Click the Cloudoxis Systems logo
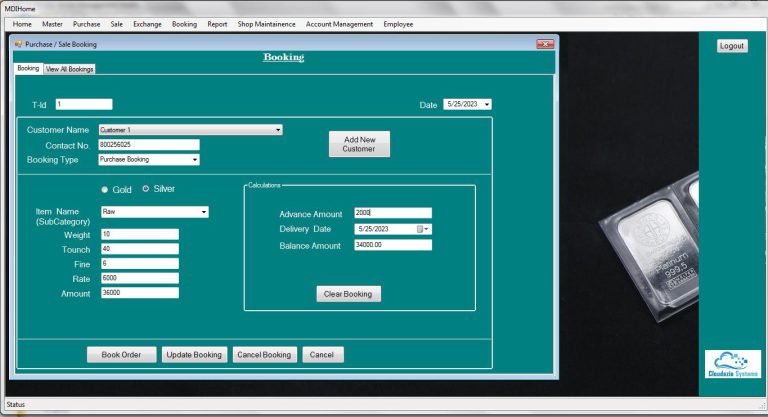Image resolution: width=768 pixels, height=417 pixels. pyautogui.click(x=732, y=364)
